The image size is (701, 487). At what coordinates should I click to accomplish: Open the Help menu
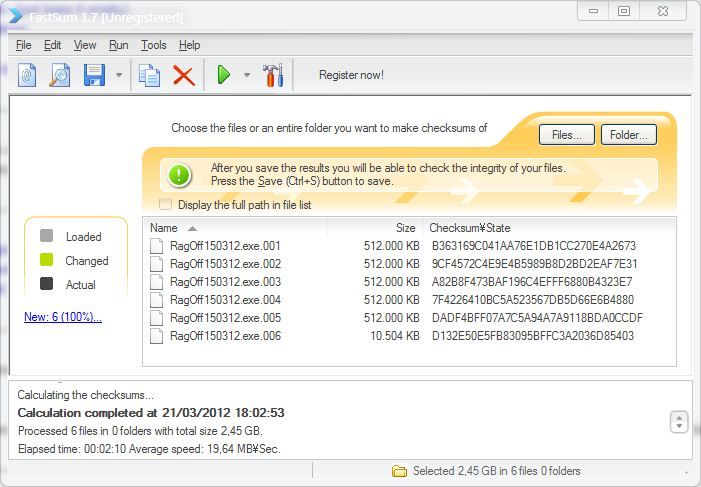190,45
